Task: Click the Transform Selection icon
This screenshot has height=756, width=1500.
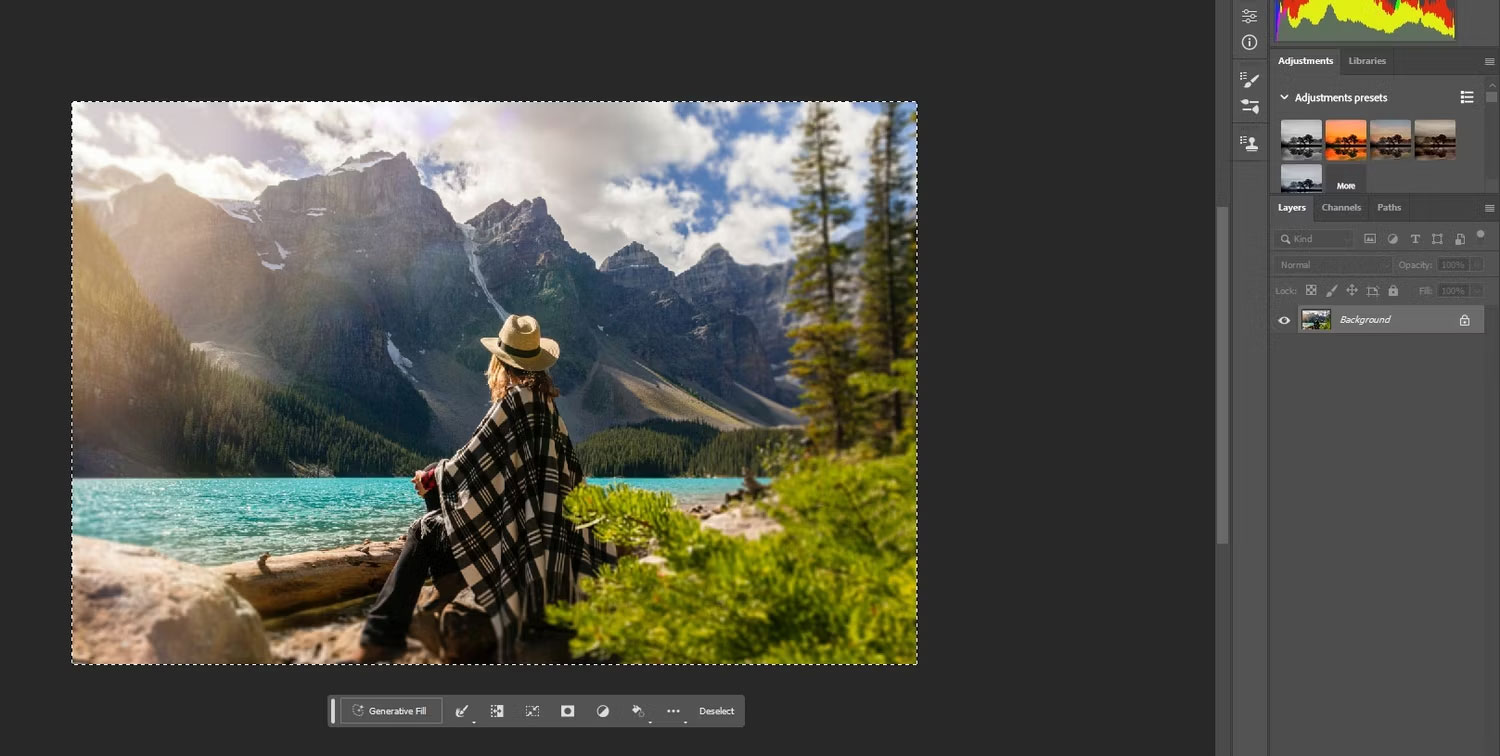Action: click(x=532, y=711)
